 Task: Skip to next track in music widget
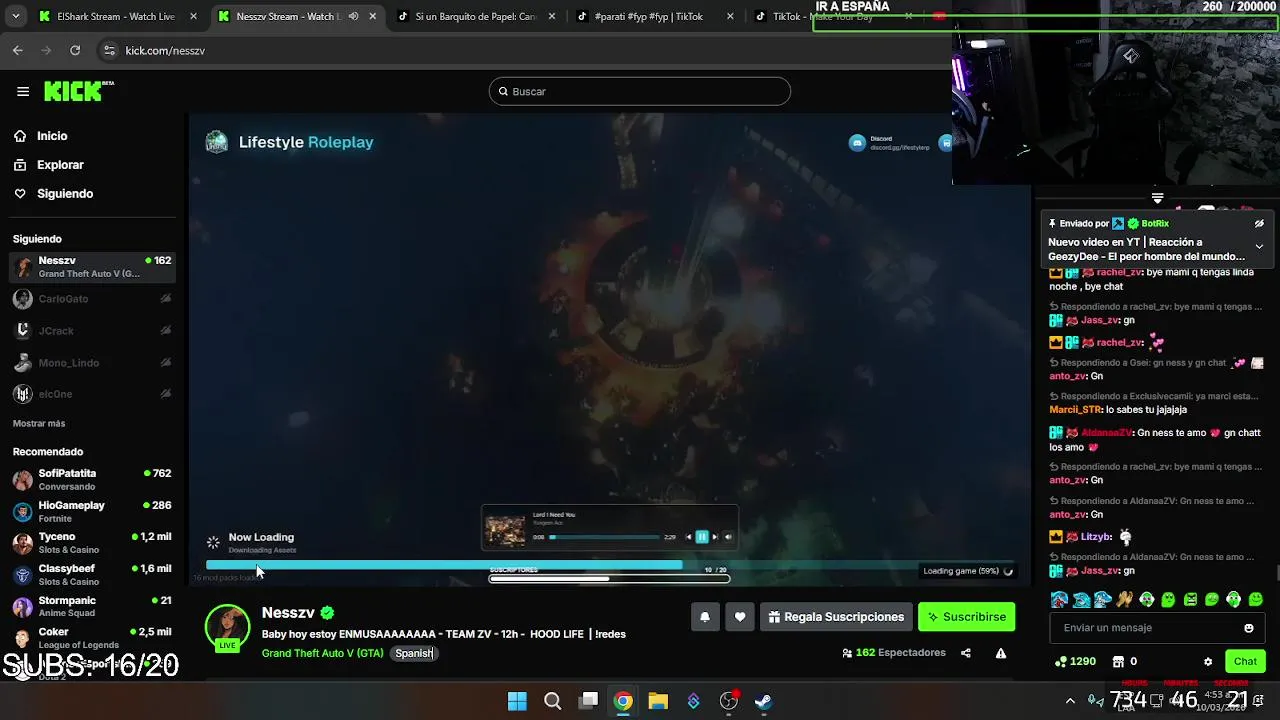click(715, 537)
